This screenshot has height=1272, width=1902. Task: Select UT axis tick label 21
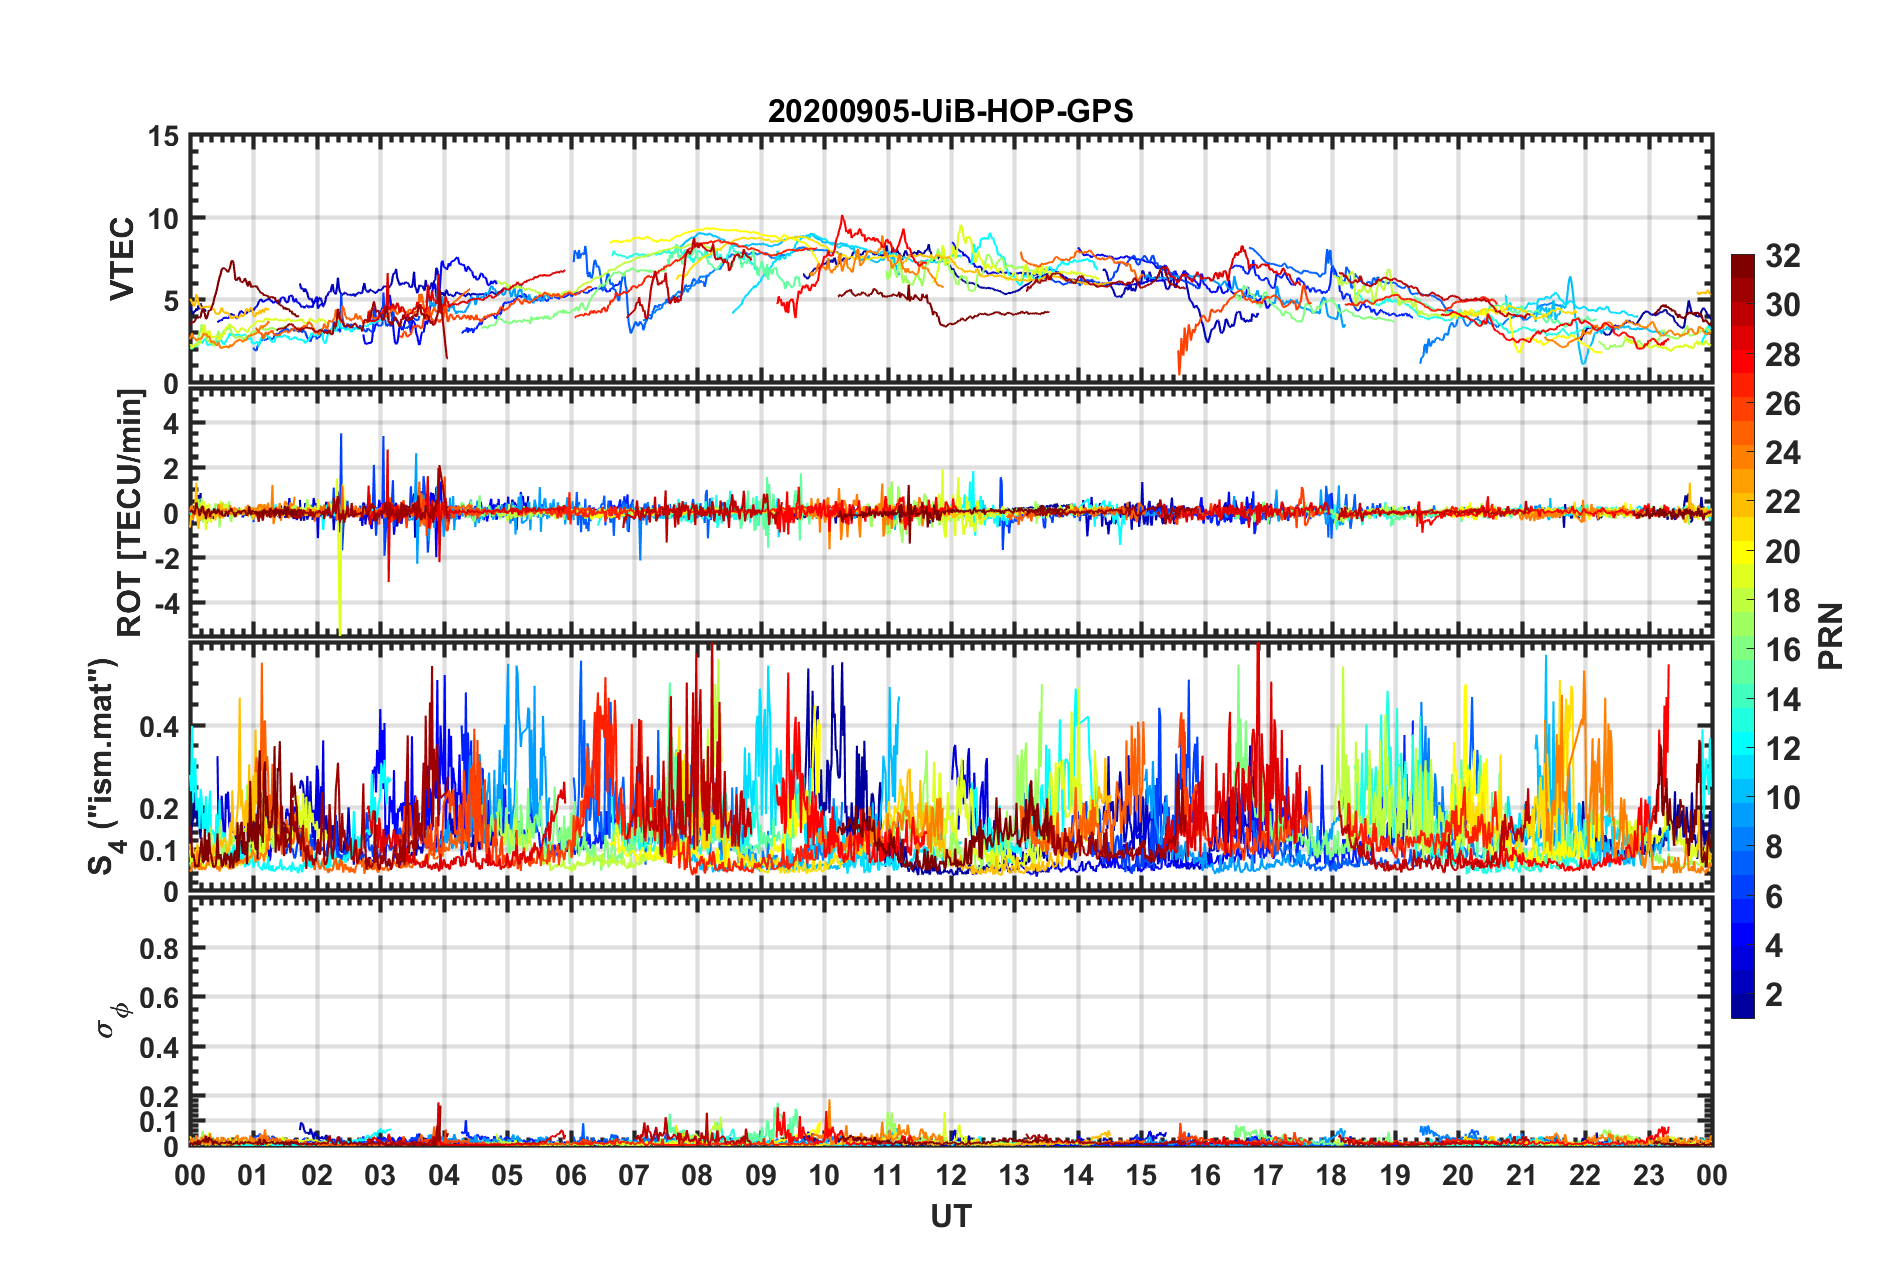tap(1522, 1175)
